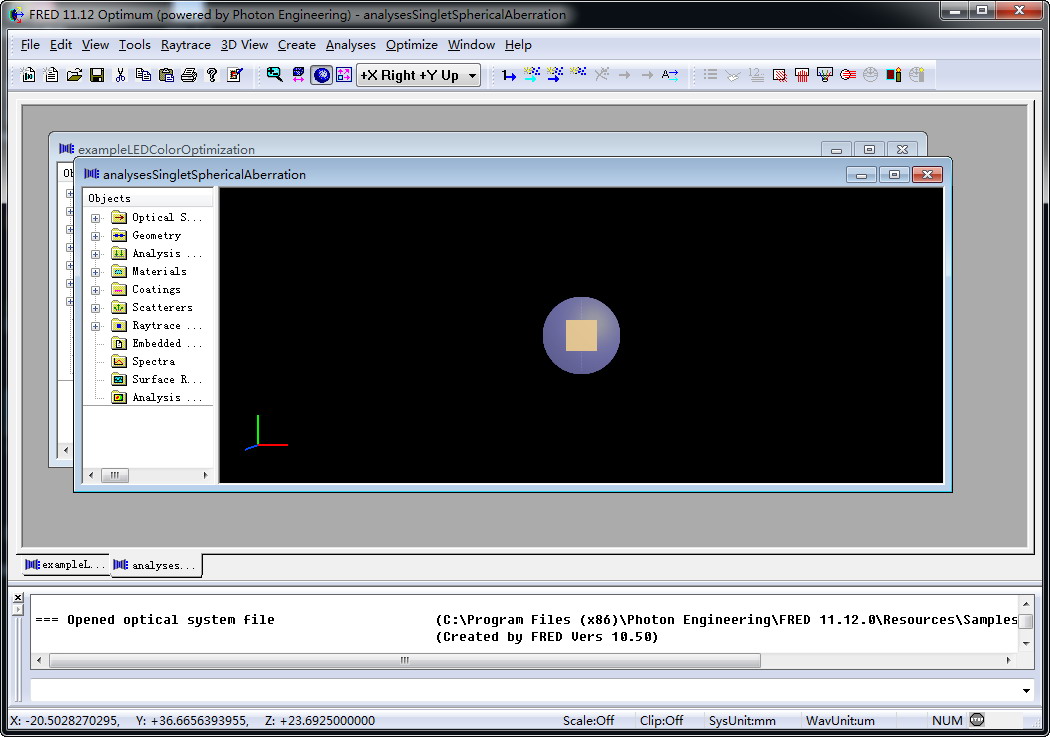Switch to the analyses... document tab

pos(156,565)
